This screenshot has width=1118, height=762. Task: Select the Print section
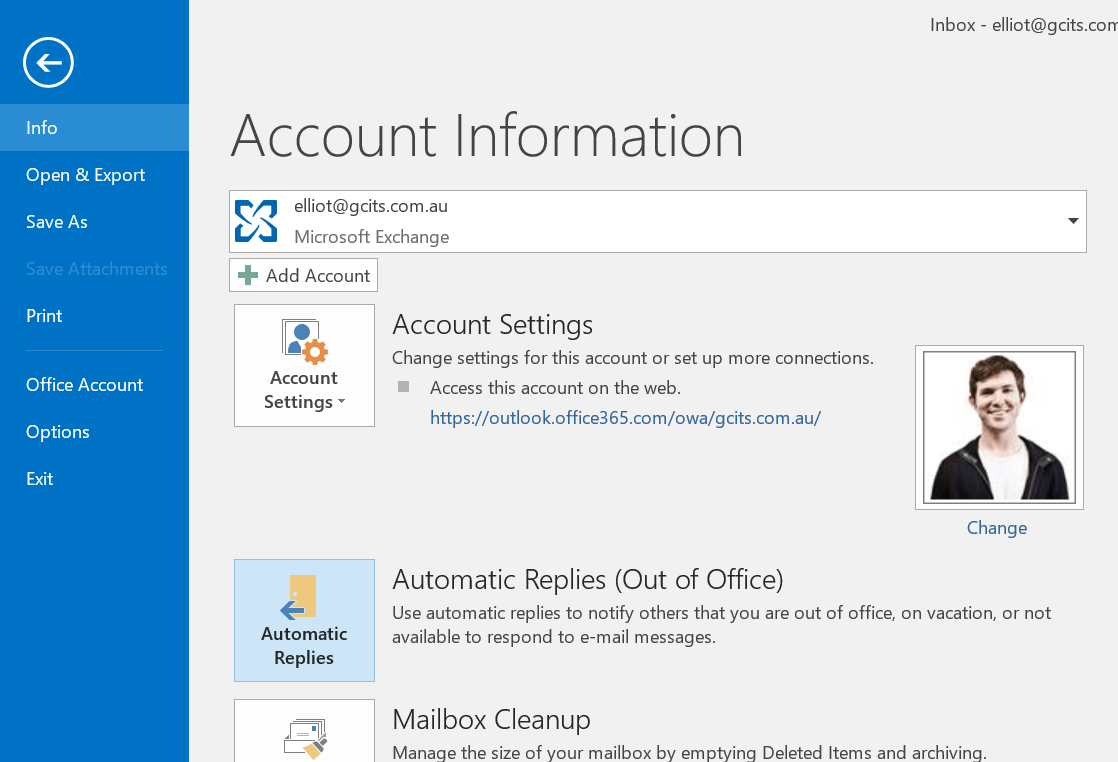pos(44,315)
